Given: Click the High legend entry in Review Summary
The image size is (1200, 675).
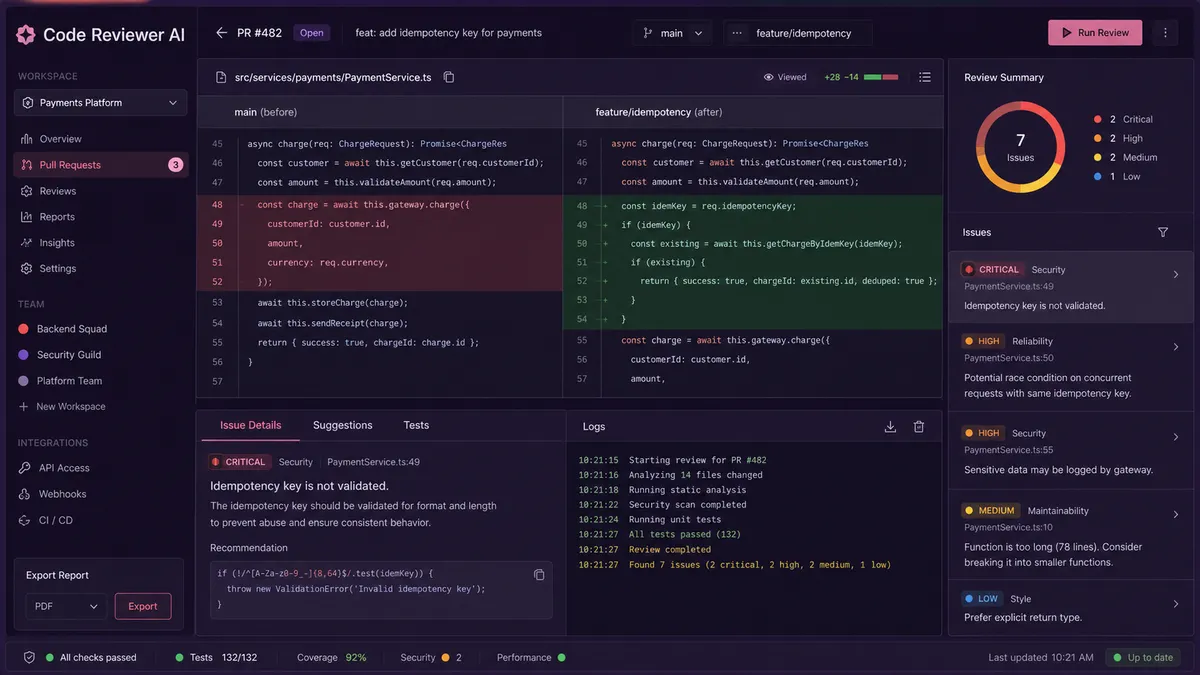Looking at the screenshot, I should click(1120, 138).
